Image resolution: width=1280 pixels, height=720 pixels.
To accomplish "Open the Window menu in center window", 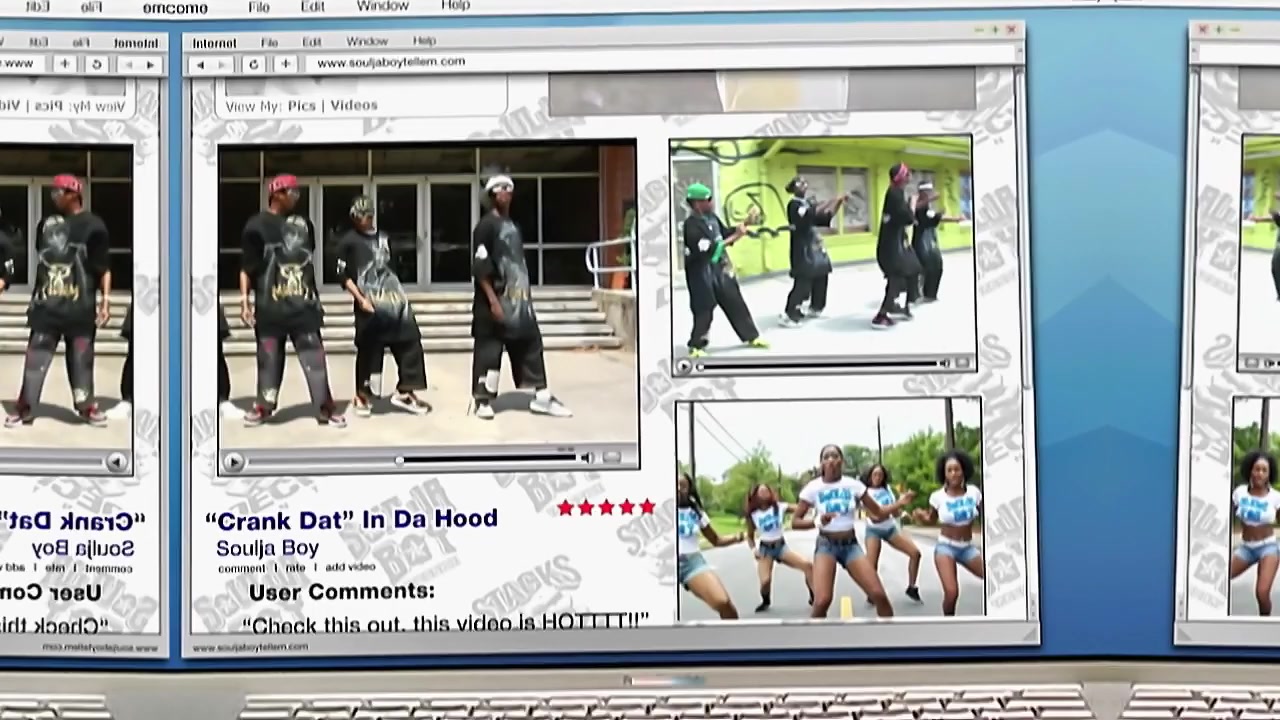I will tap(367, 41).
